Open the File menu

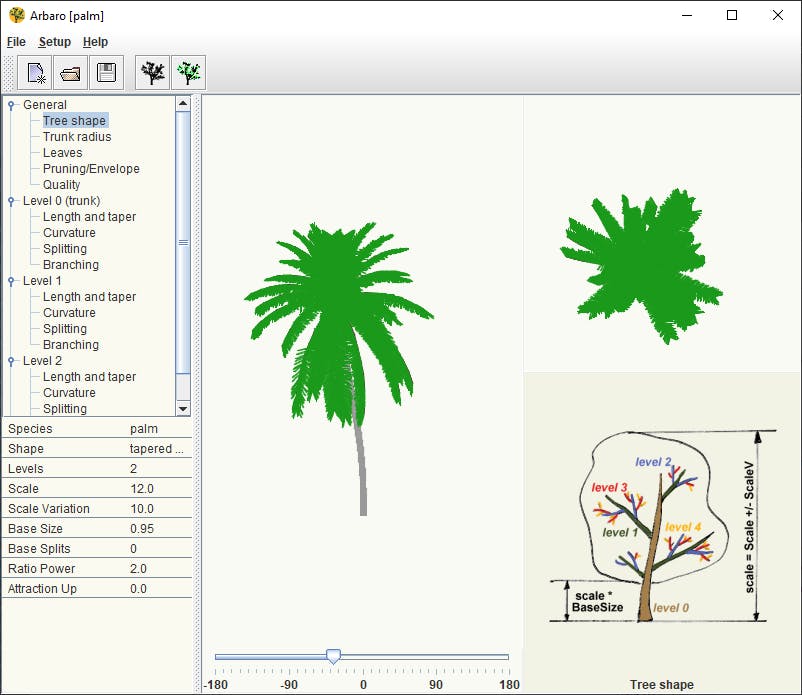click(16, 42)
